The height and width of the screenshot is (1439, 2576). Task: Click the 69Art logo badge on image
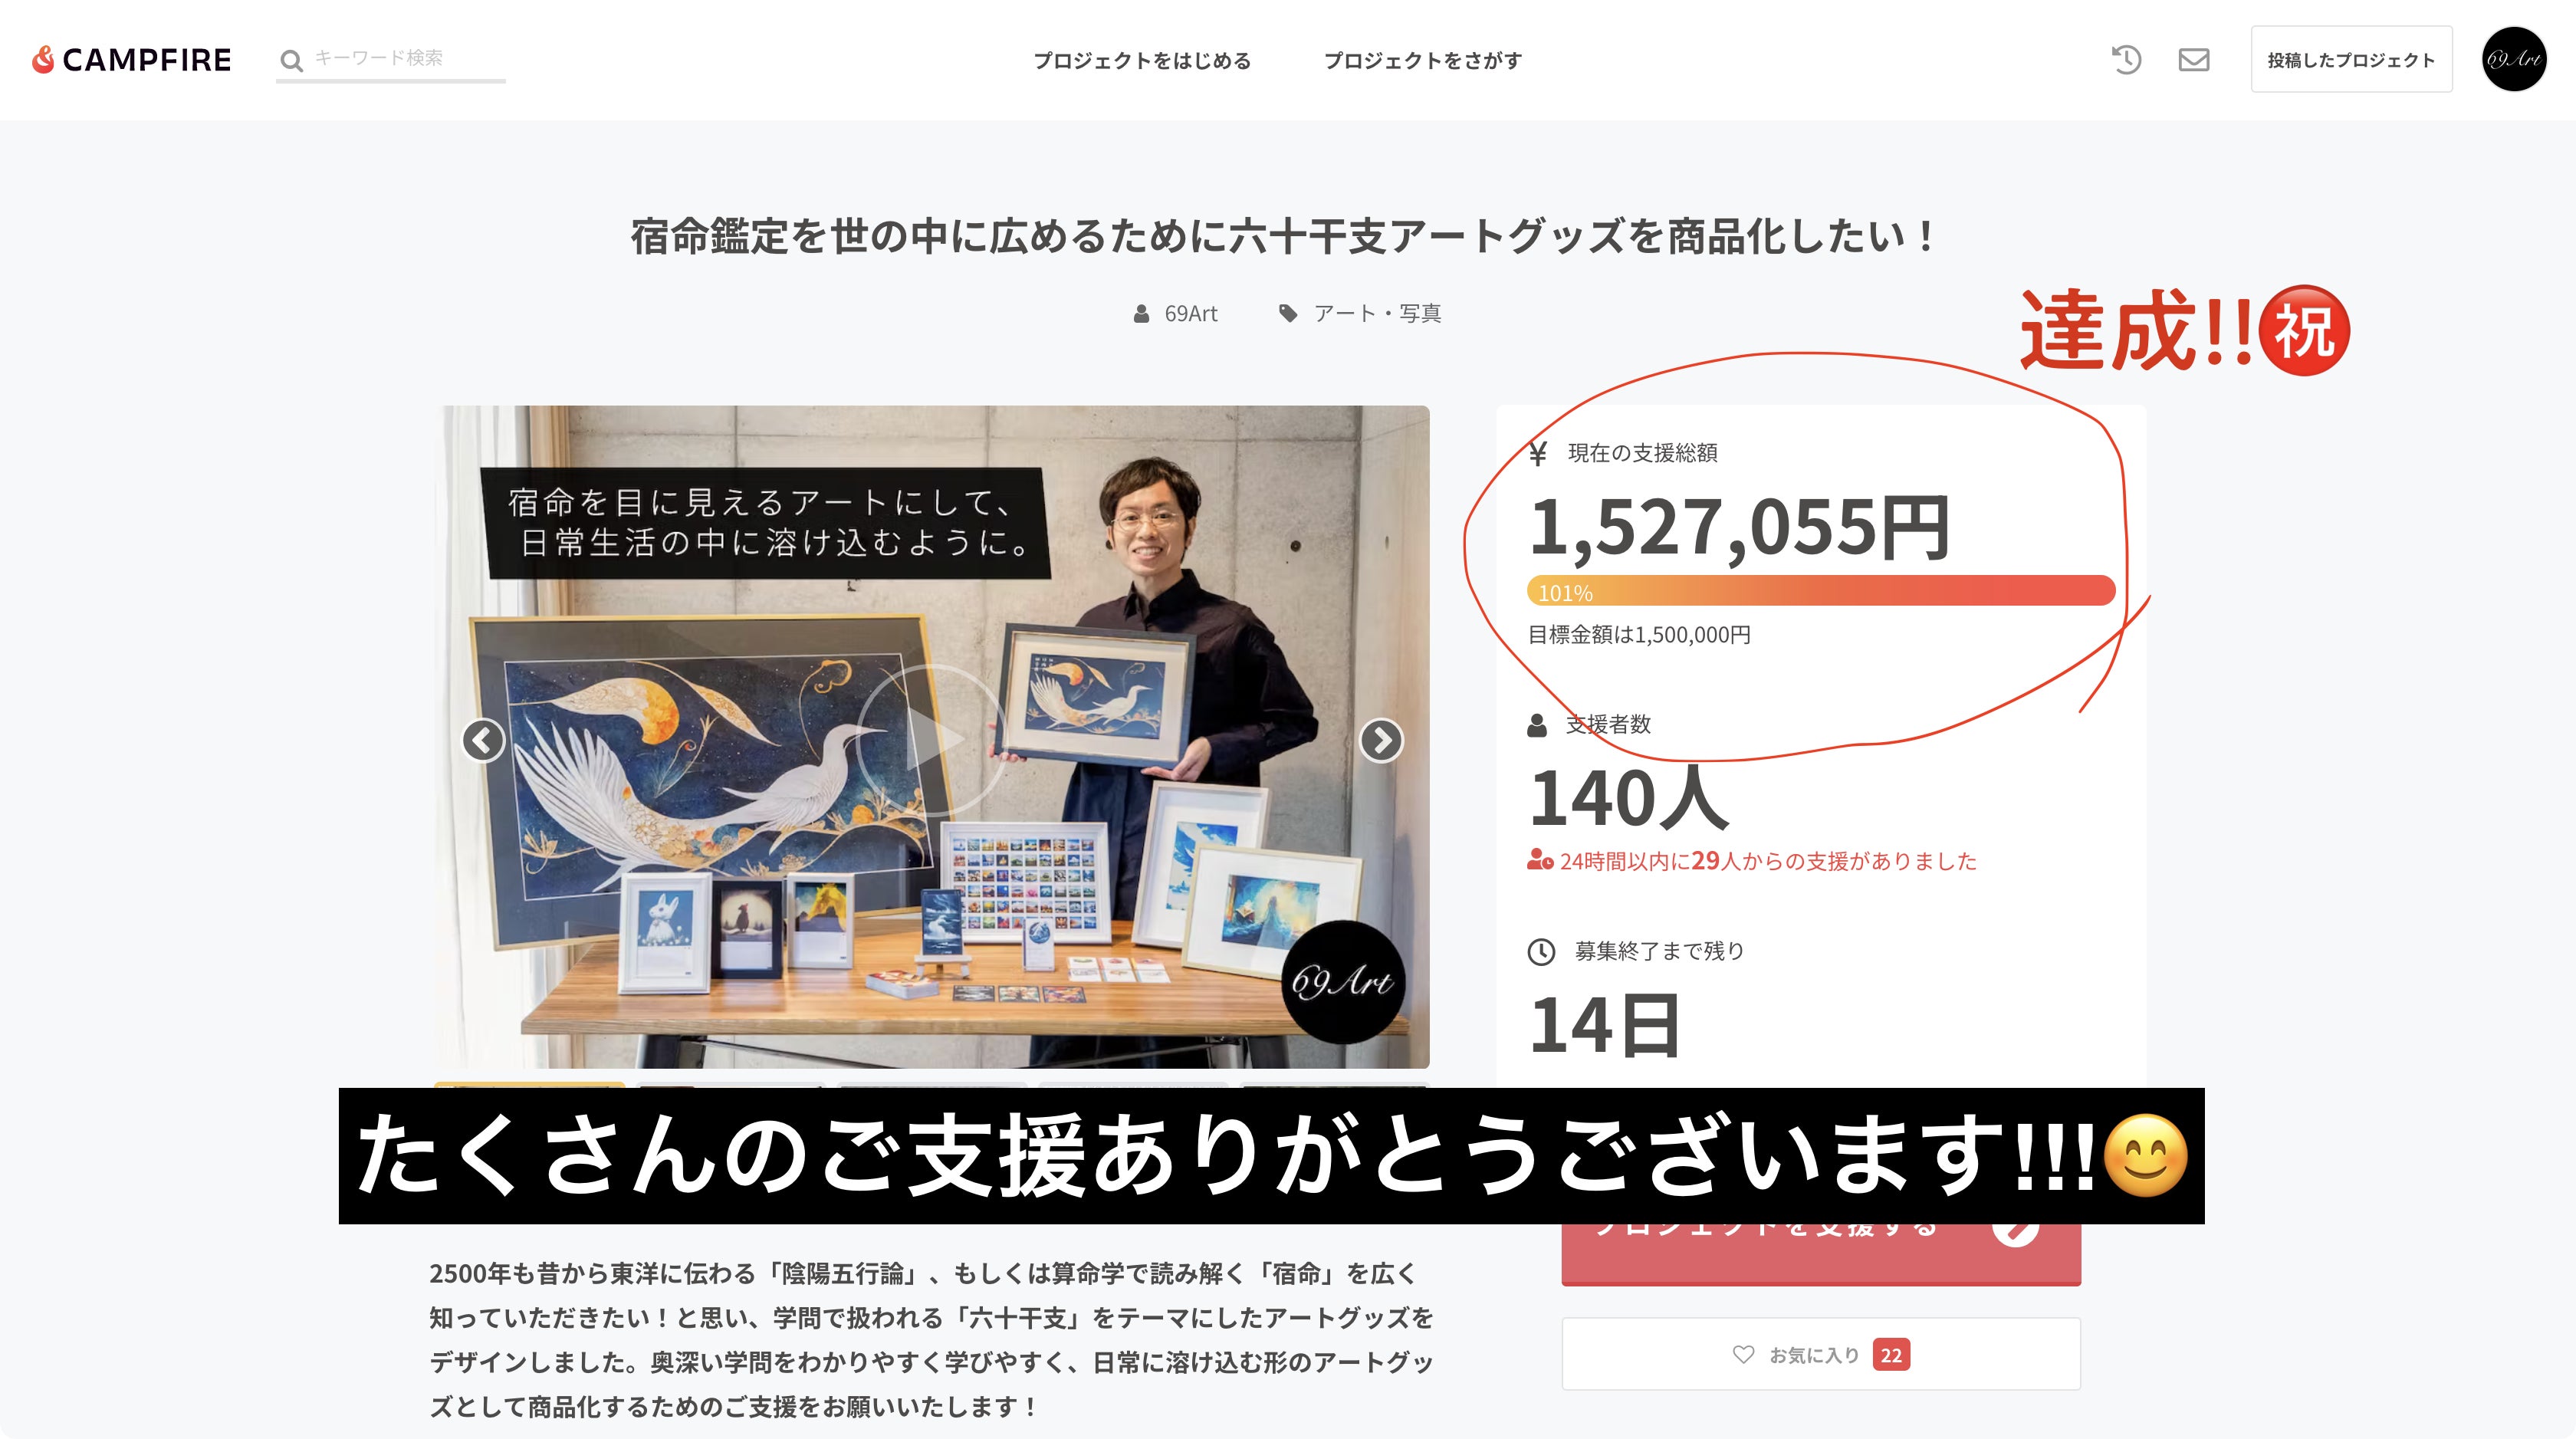point(1342,982)
